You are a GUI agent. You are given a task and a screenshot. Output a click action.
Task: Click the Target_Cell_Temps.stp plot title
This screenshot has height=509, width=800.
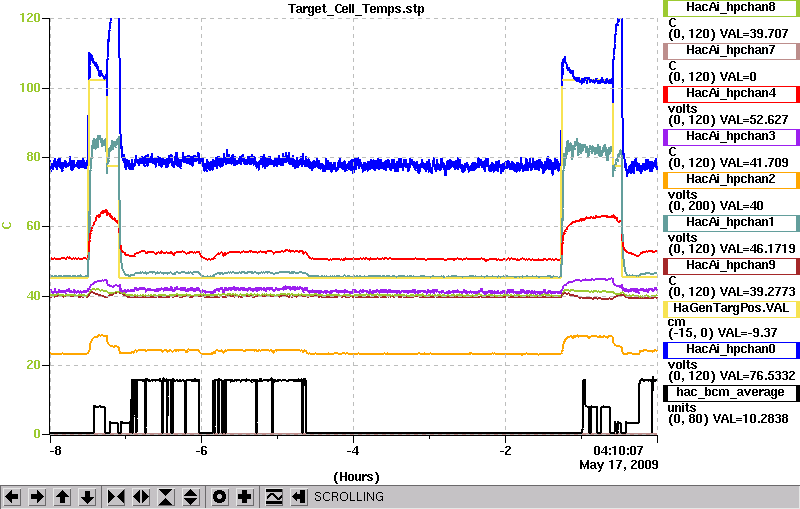click(356, 9)
